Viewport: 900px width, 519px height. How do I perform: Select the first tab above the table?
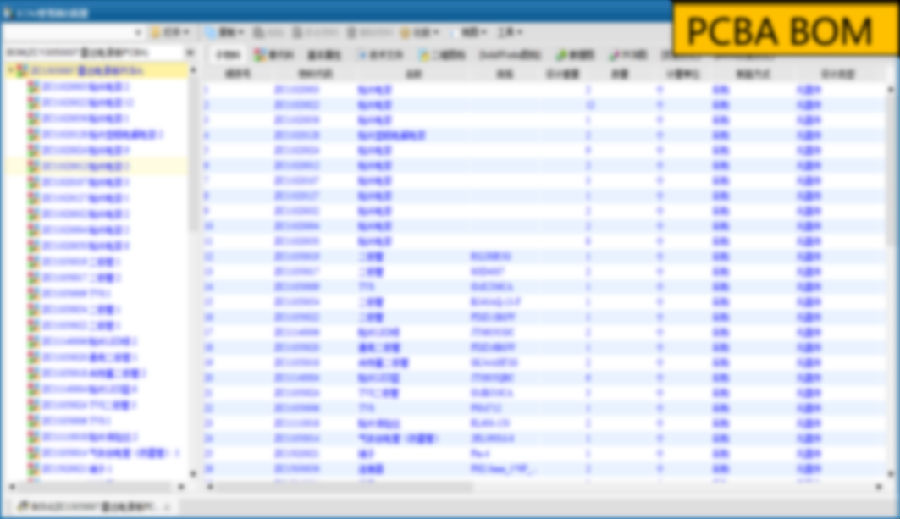(x=228, y=55)
